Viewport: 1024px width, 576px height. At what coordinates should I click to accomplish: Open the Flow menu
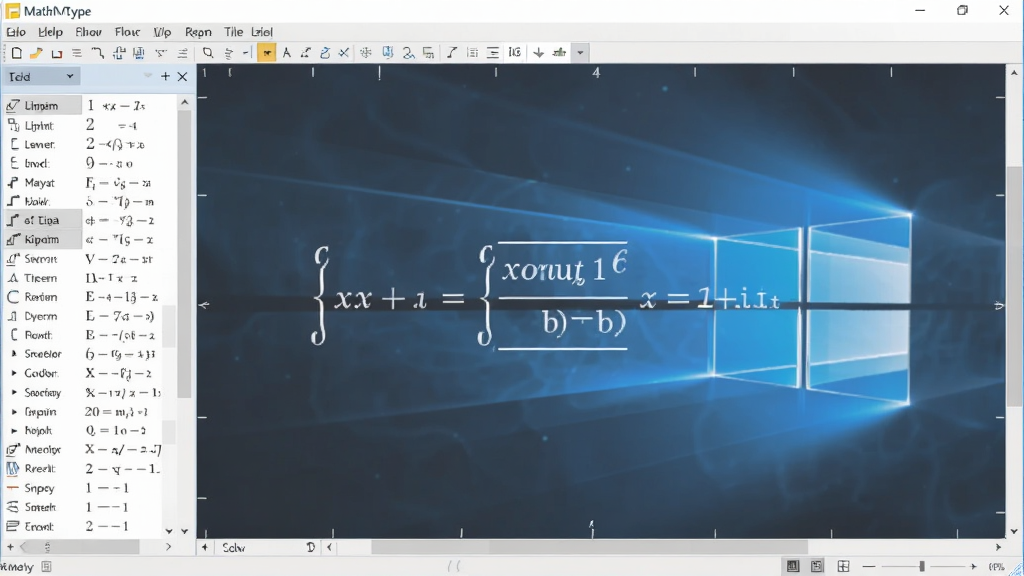pos(127,32)
